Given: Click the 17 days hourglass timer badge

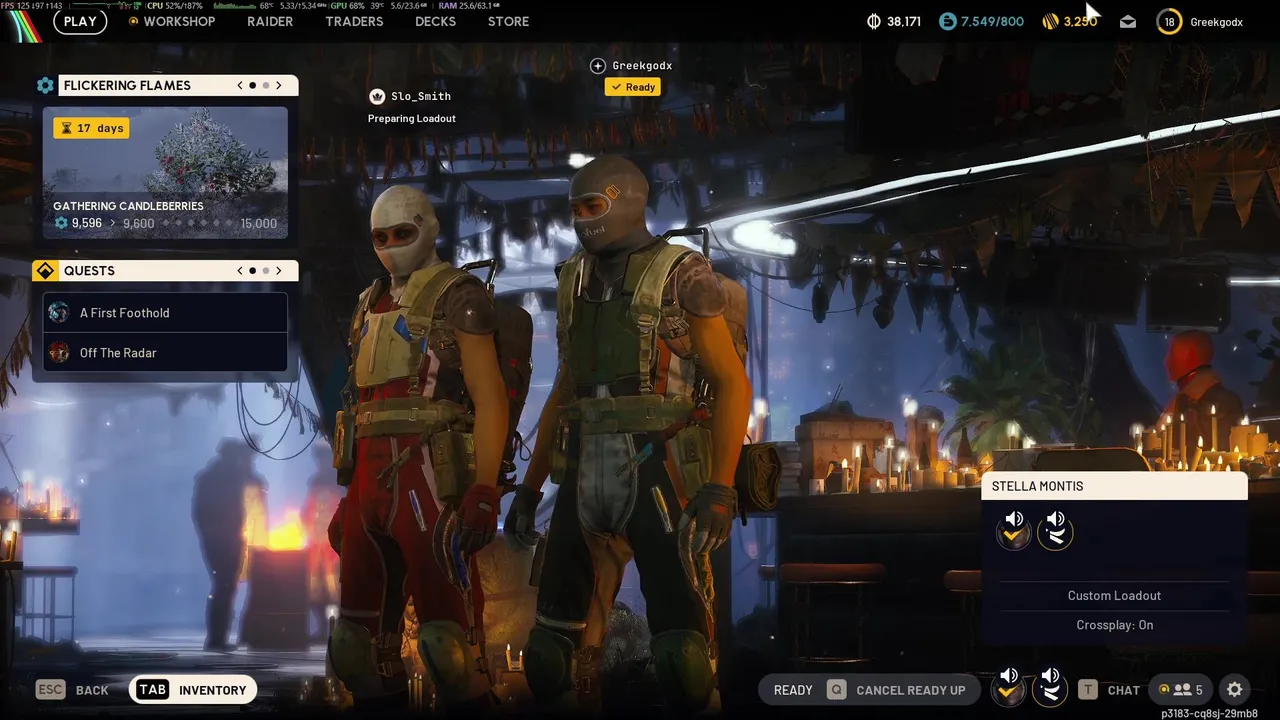Looking at the screenshot, I should click(91, 128).
